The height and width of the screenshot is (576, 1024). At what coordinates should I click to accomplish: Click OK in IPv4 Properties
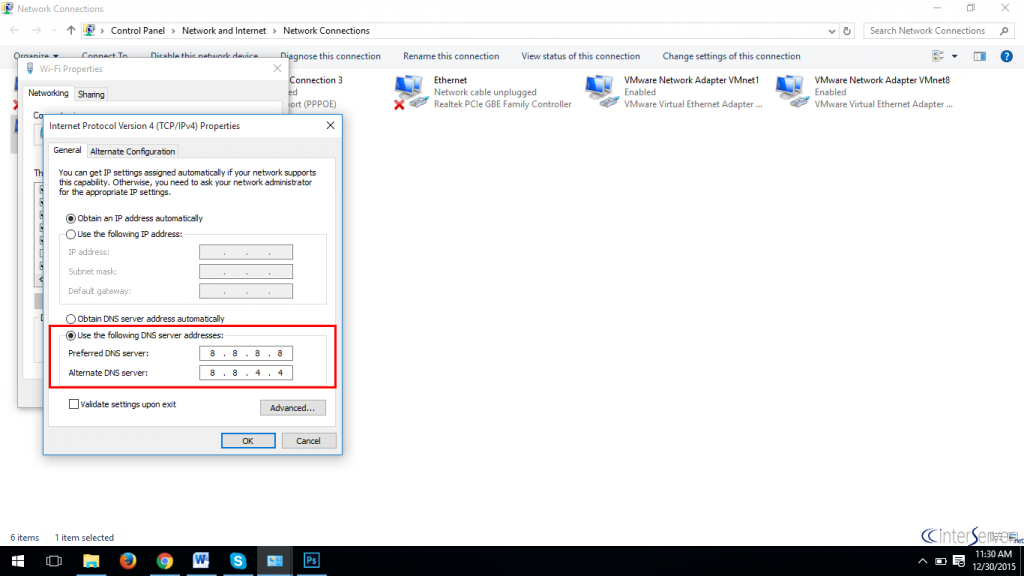point(248,441)
